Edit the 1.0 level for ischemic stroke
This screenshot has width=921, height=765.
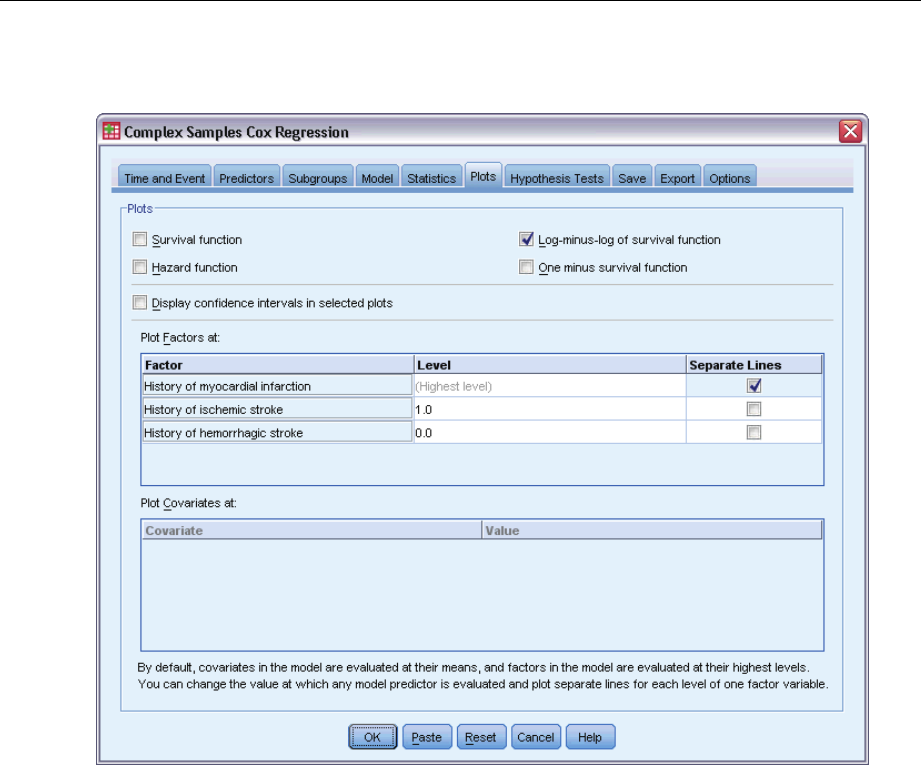point(549,410)
